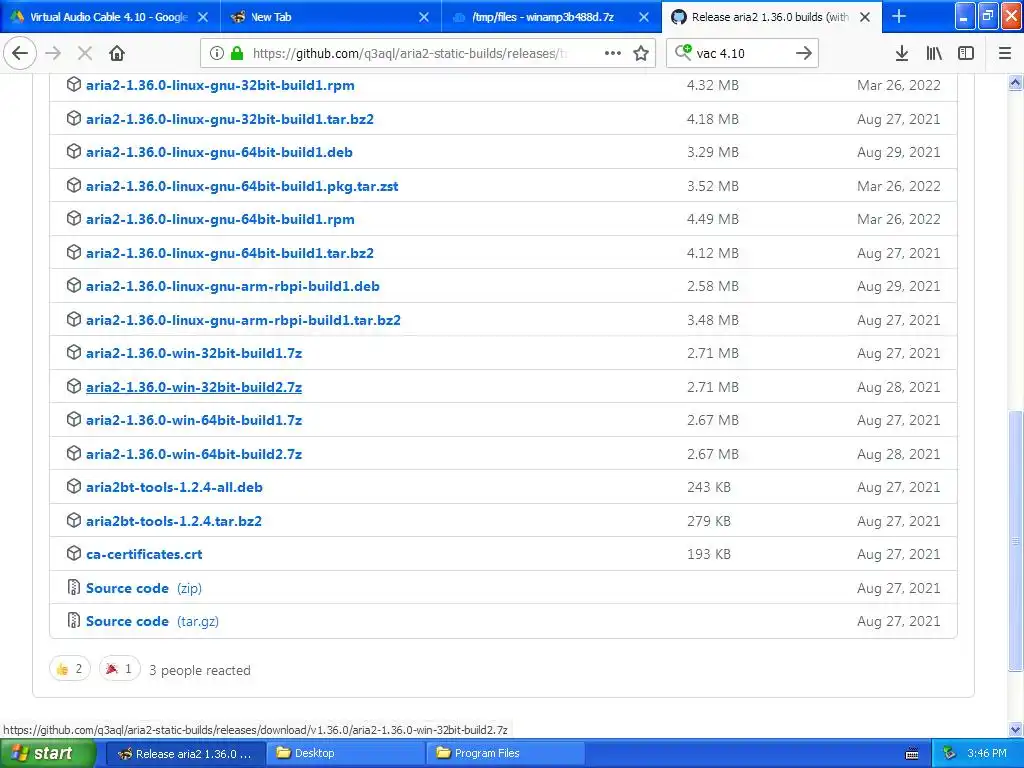Toggle the sidebar view icon
1024x768 pixels.
click(966, 53)
